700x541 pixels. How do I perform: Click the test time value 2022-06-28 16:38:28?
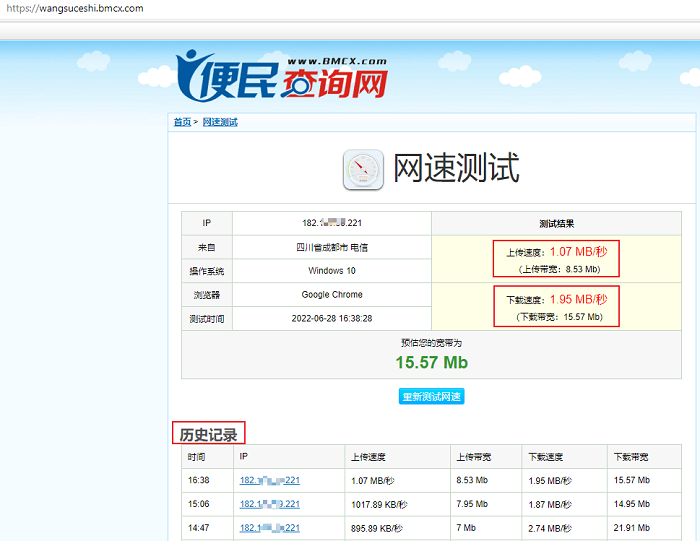[x=331, y=319]
